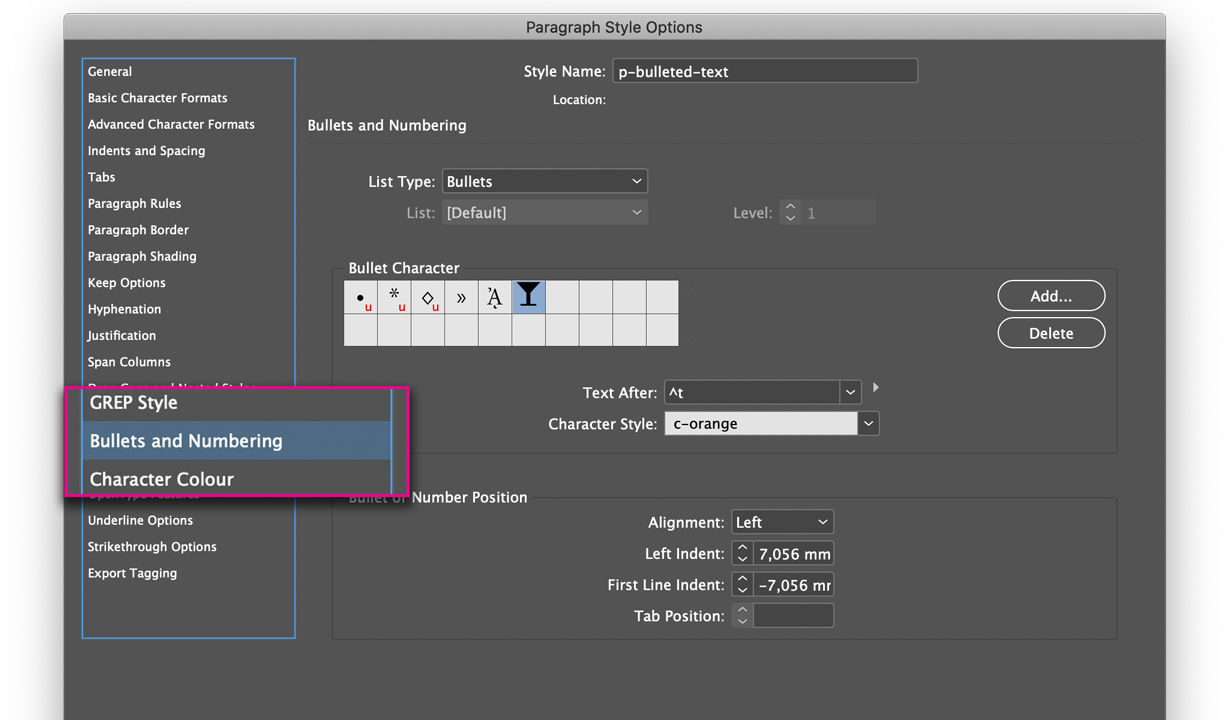This screenshot has height=720, width=1229.
Task: Select the letter-A glyph bullet character
Action: point(494,296)
